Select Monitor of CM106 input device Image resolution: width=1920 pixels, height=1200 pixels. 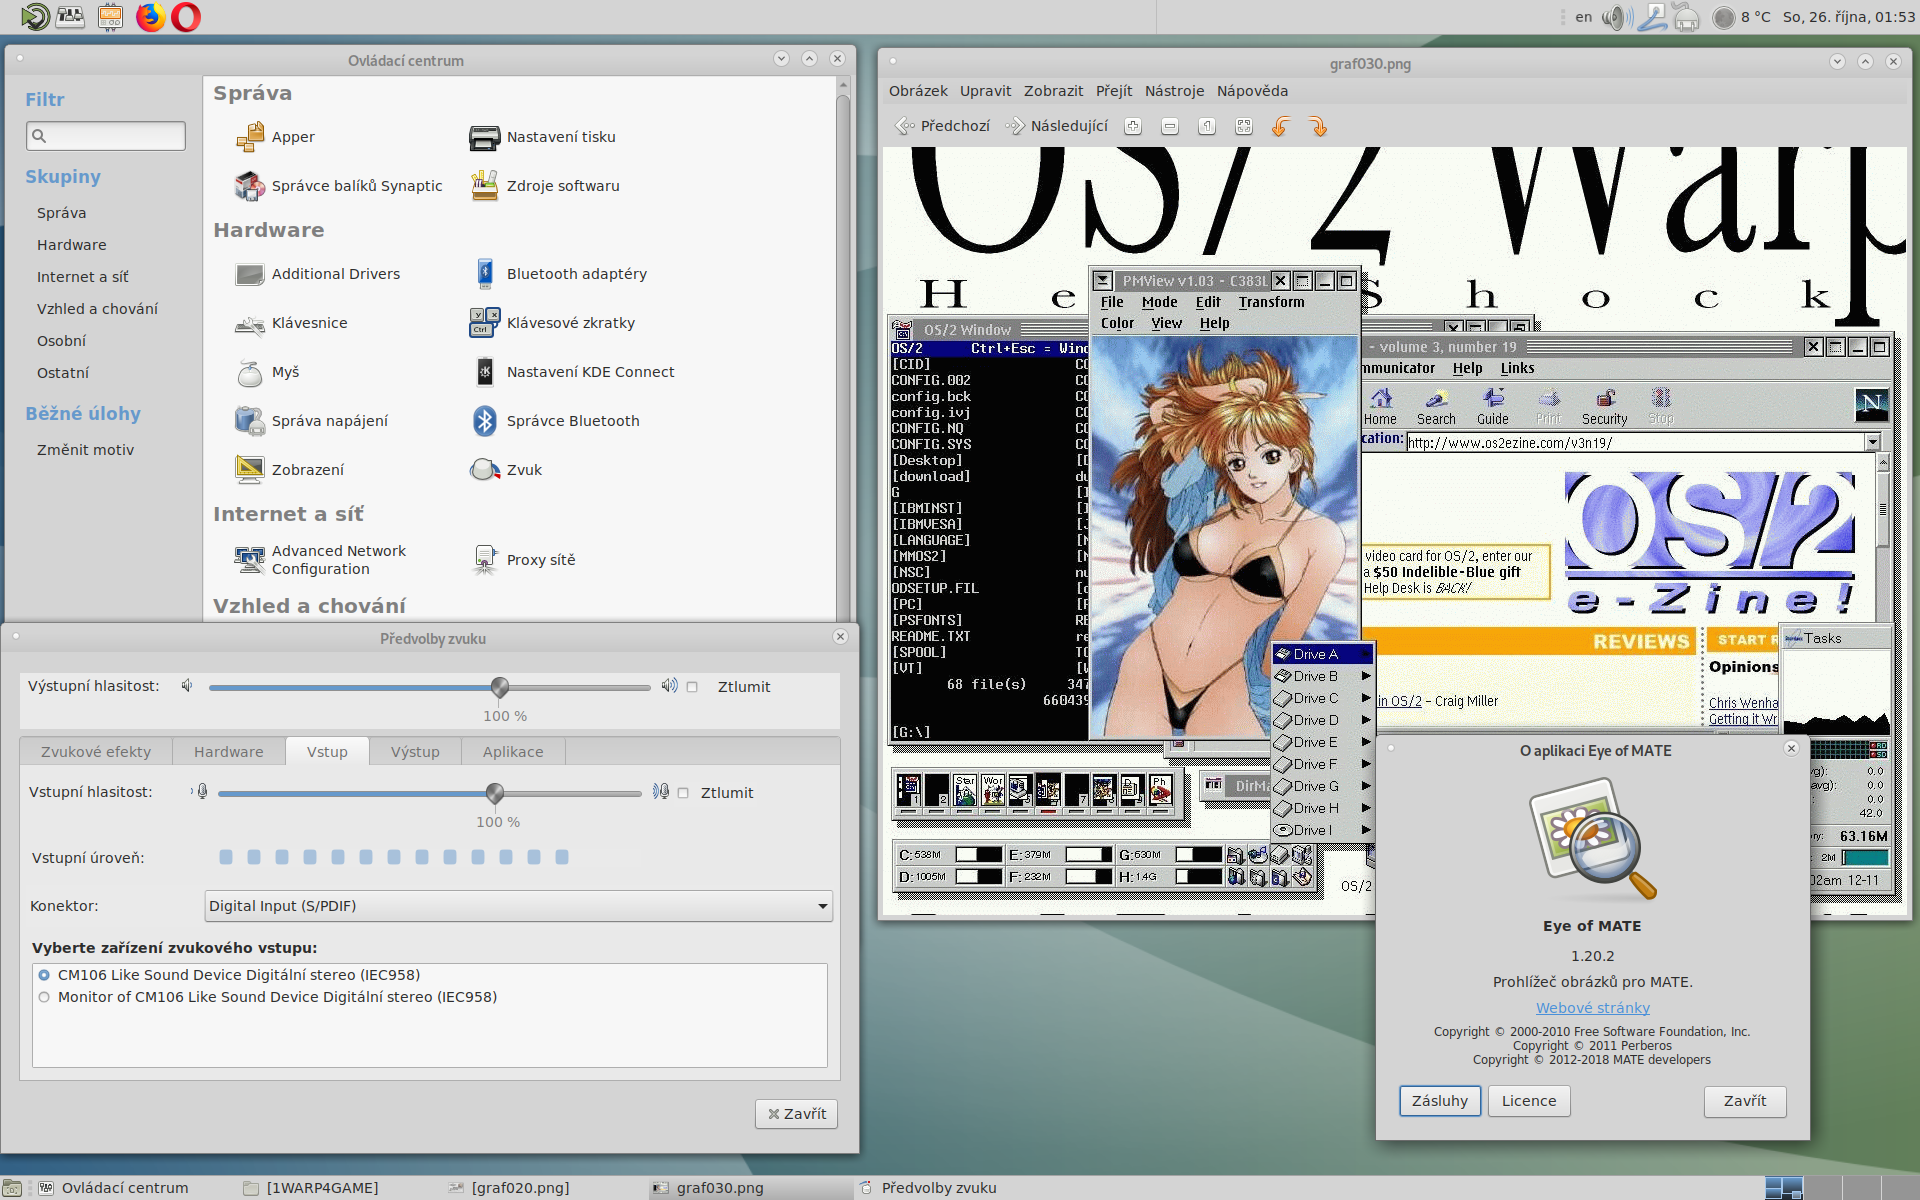pos(44,997)
